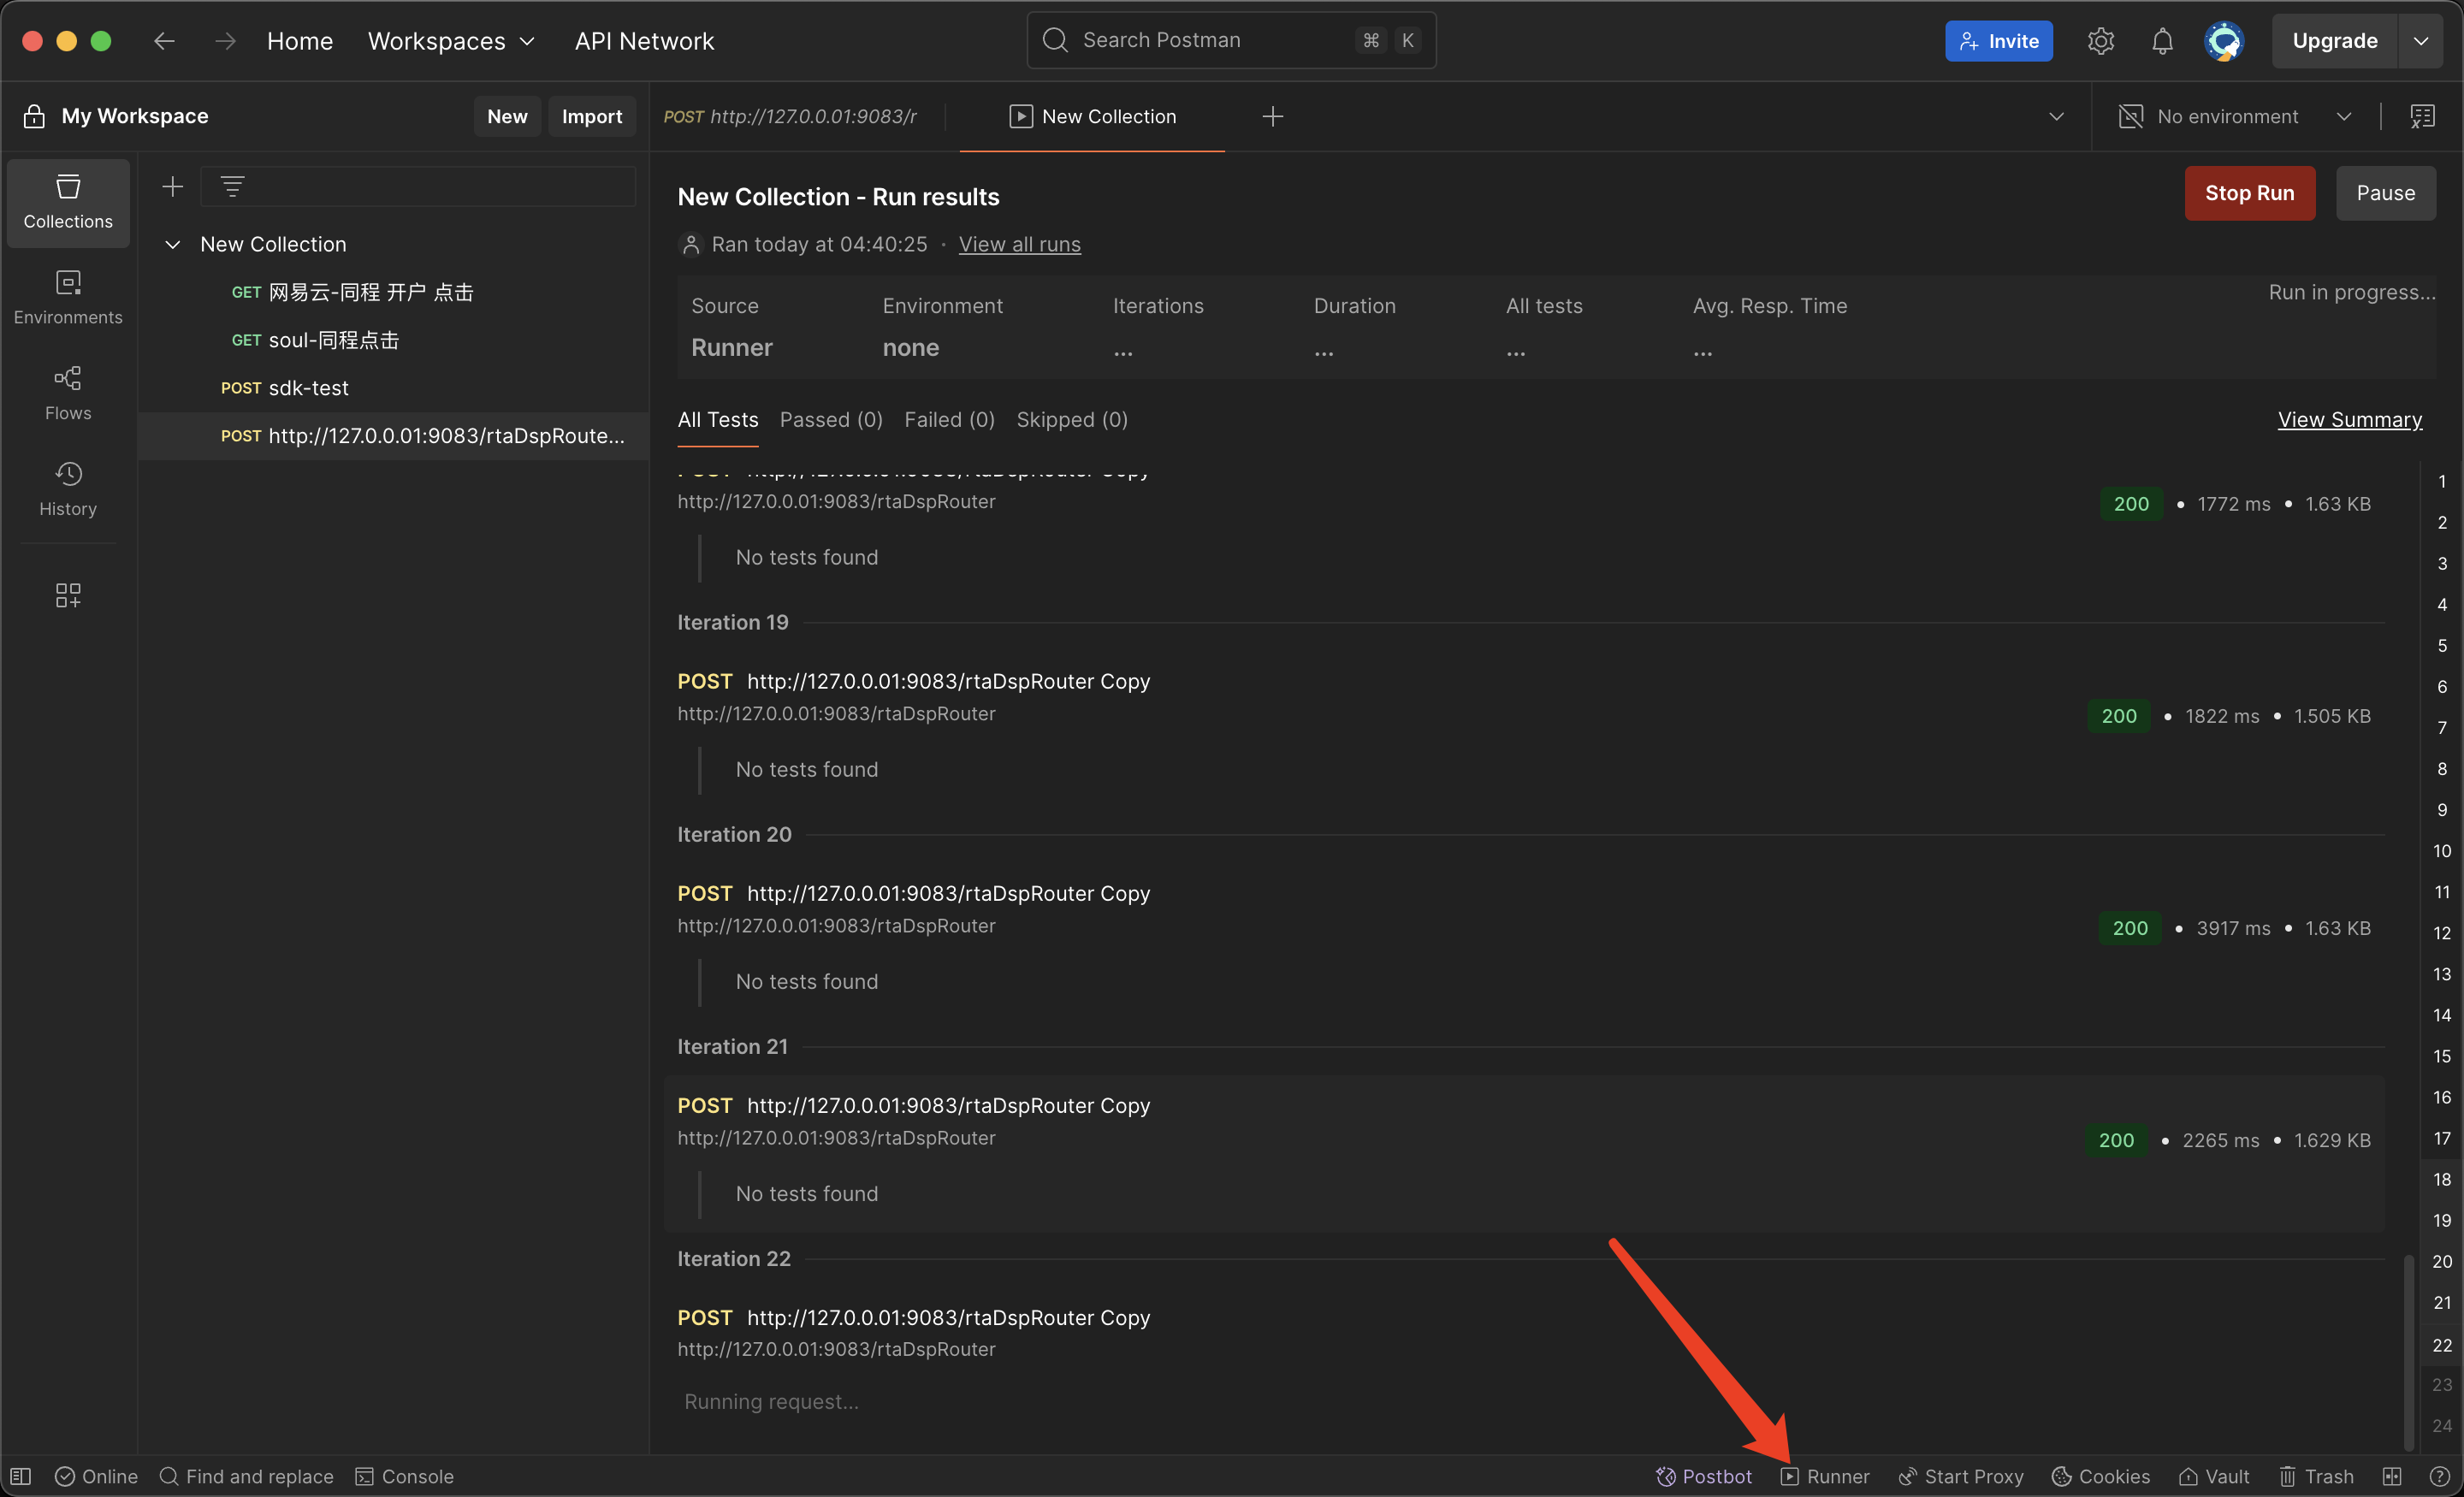The image size is (2464, 1497).
Task: Click Home in top navigation
Action: coord(300,41)
